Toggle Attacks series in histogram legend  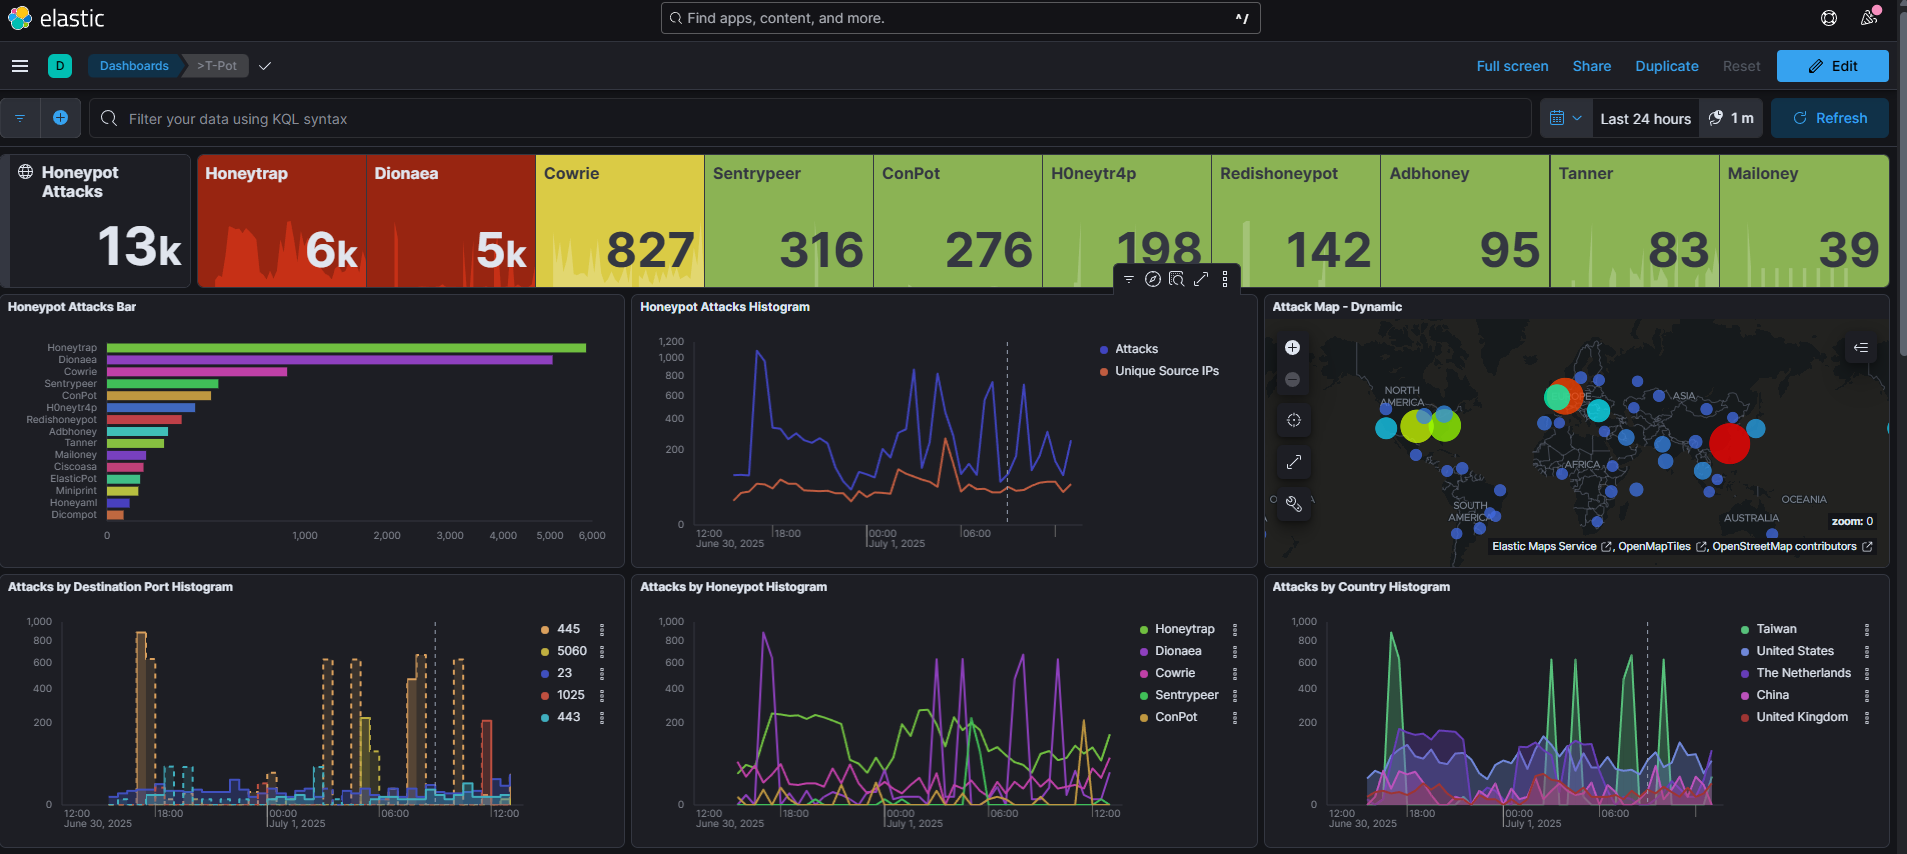coord(1136,349)
